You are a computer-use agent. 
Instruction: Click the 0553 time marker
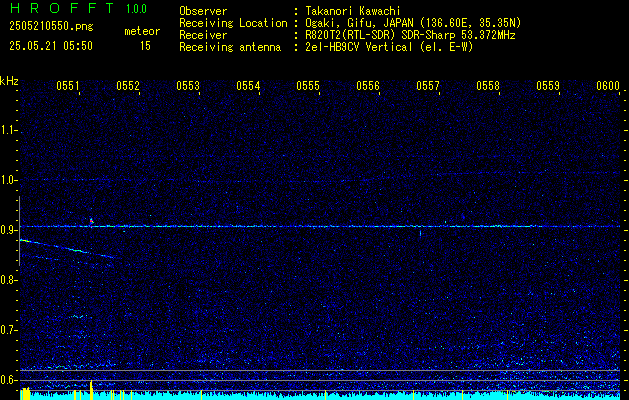188,85
